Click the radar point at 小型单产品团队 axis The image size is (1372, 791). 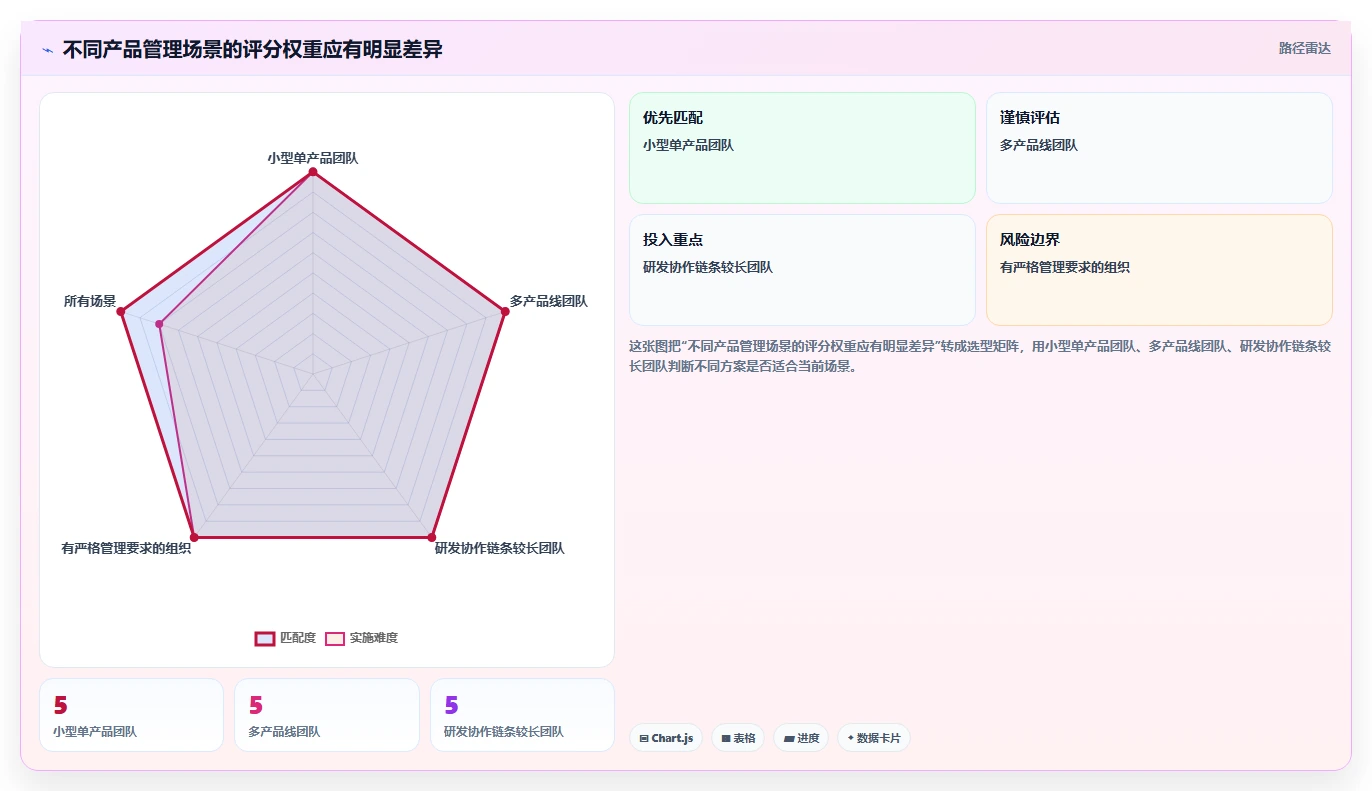[313, 172]
